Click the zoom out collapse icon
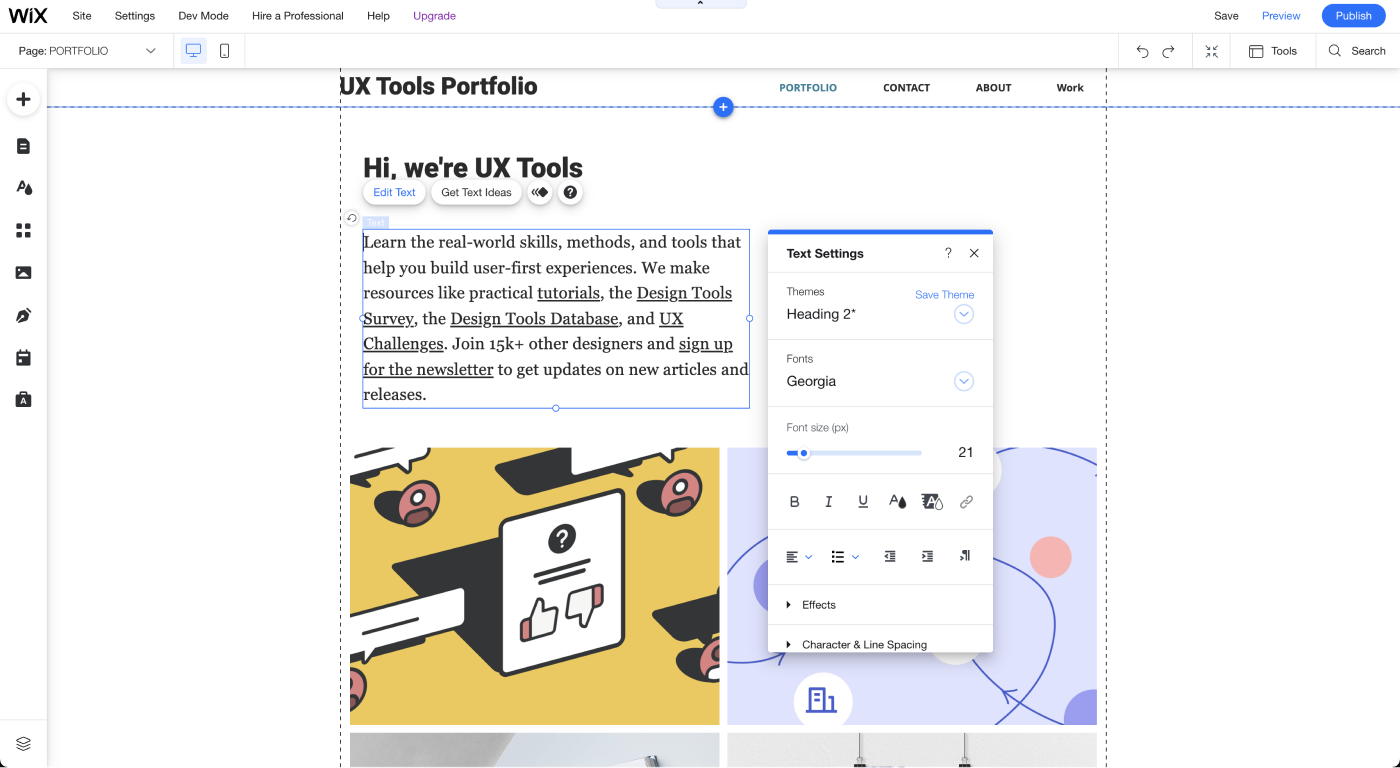This screenshot has width=1400, height=768. click(1211, 51)
